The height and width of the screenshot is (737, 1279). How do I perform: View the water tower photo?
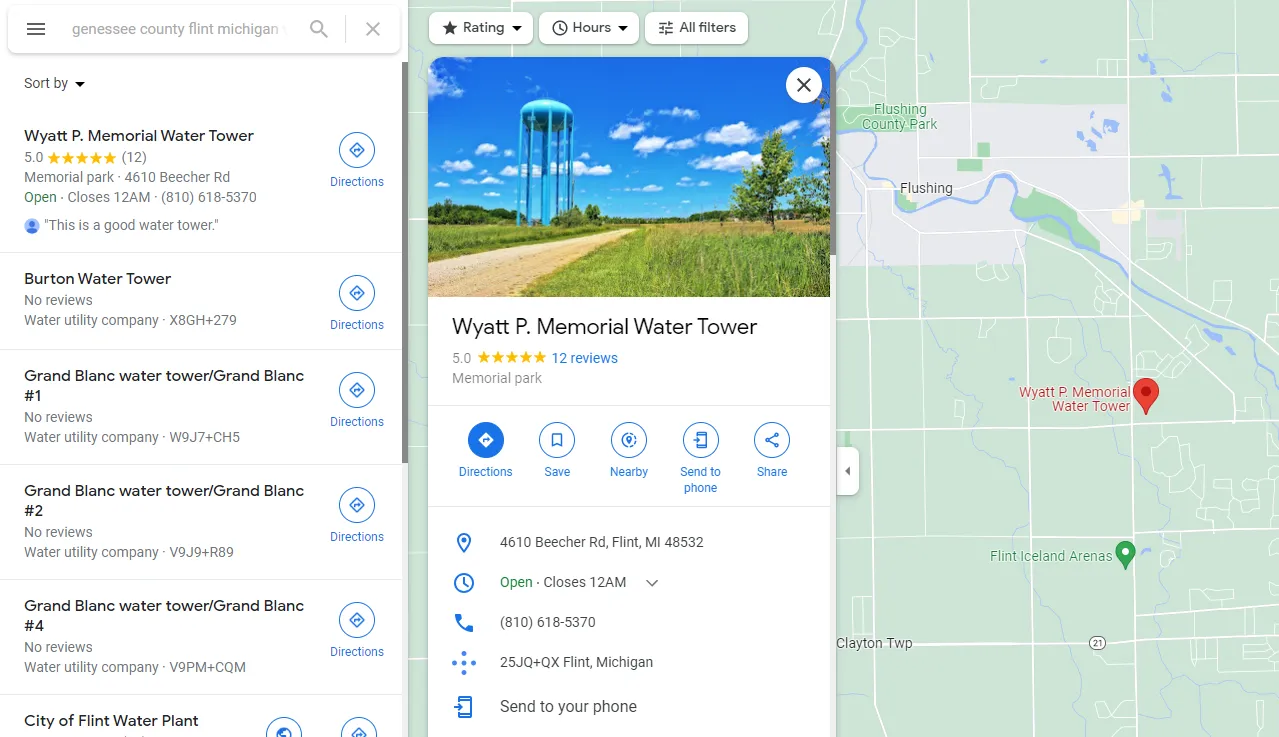point(628,177)
